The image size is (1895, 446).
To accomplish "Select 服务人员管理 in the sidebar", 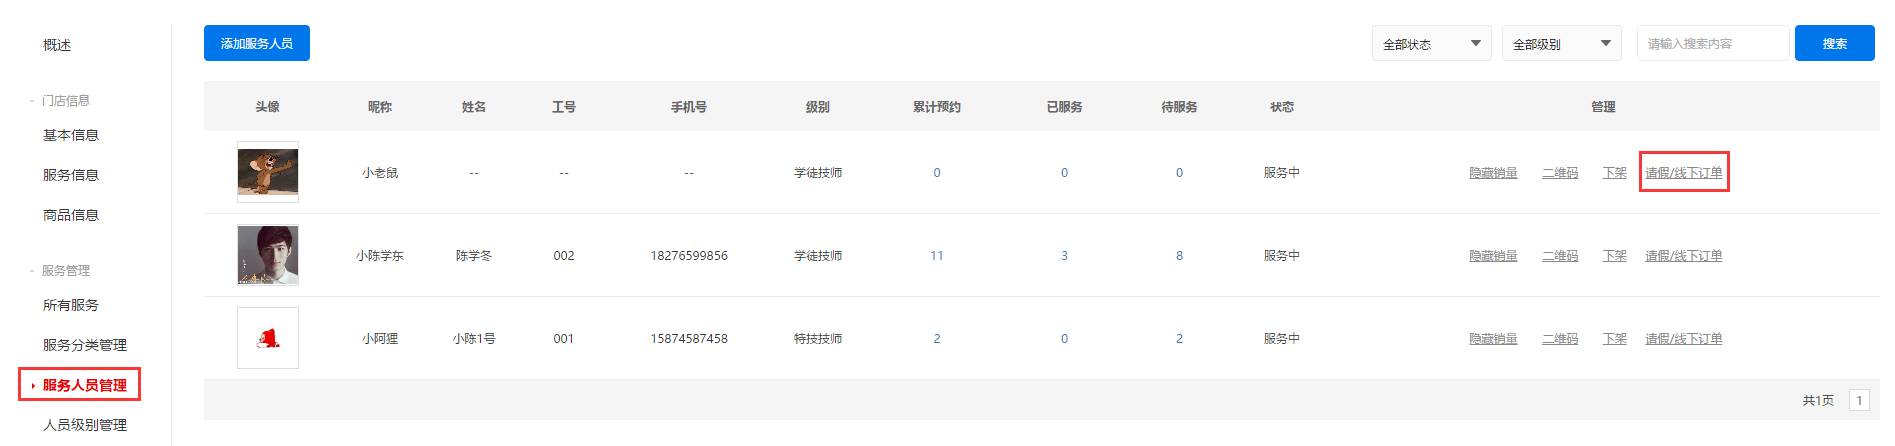I will [85, 385].
